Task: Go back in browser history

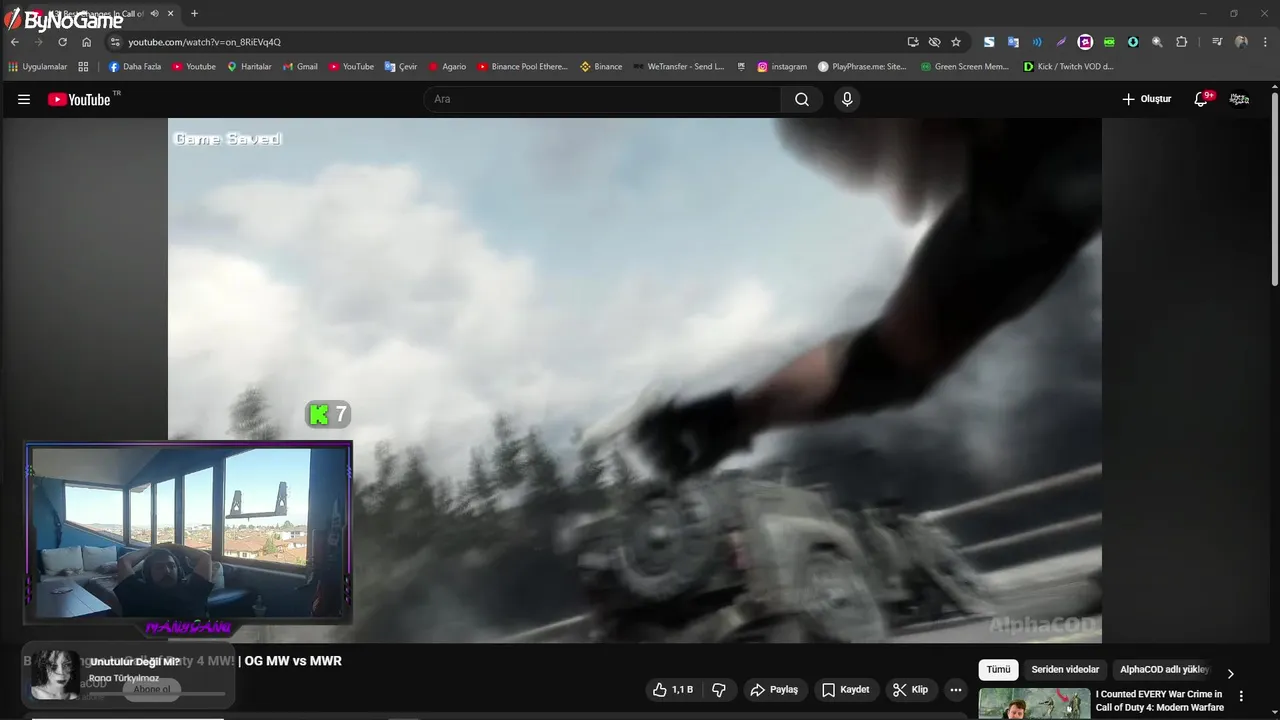Action: 15,42
